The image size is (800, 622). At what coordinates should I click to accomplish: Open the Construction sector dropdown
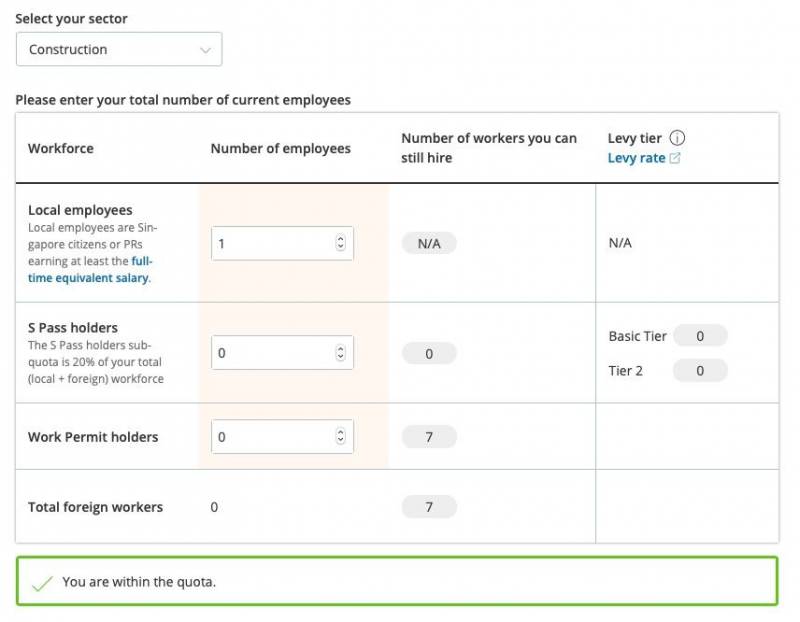[118, 49]
